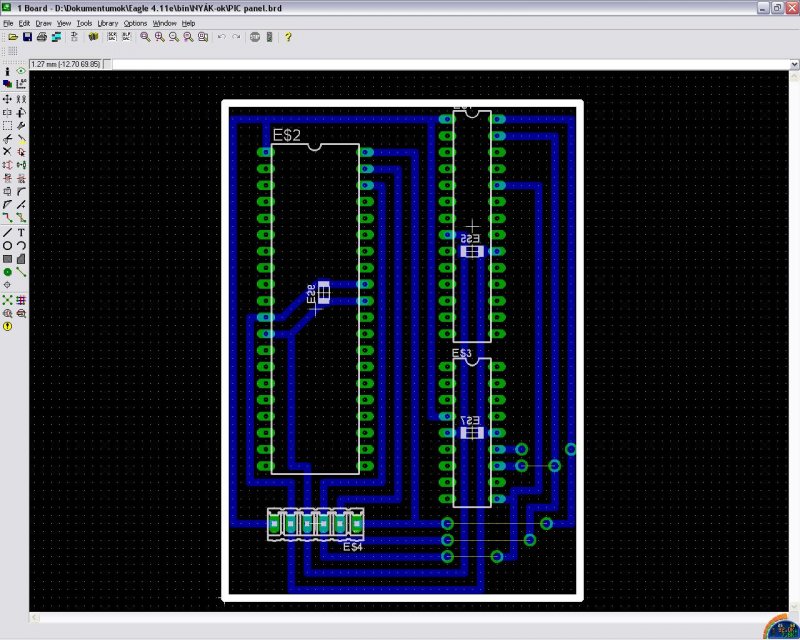Open the Display layers tool
Viewport: 800px width, 640px height.
(7, 84)
